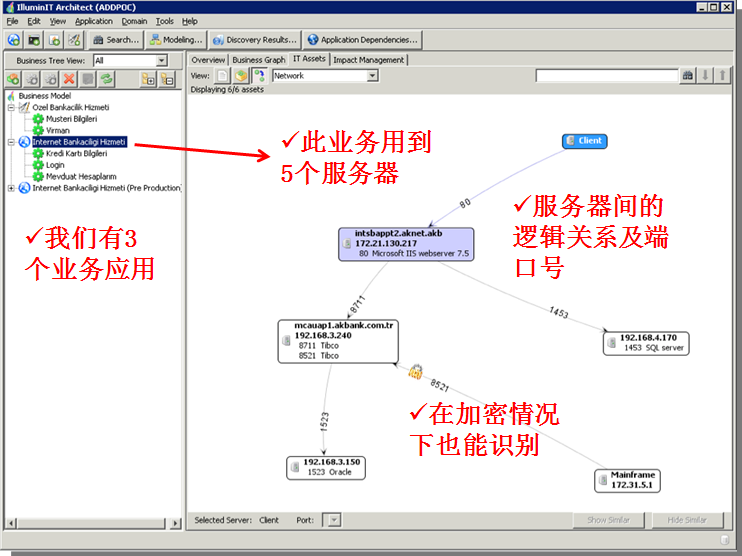Open the Domain menu
Screen dimensions: 742x556
tap(134, 21)
